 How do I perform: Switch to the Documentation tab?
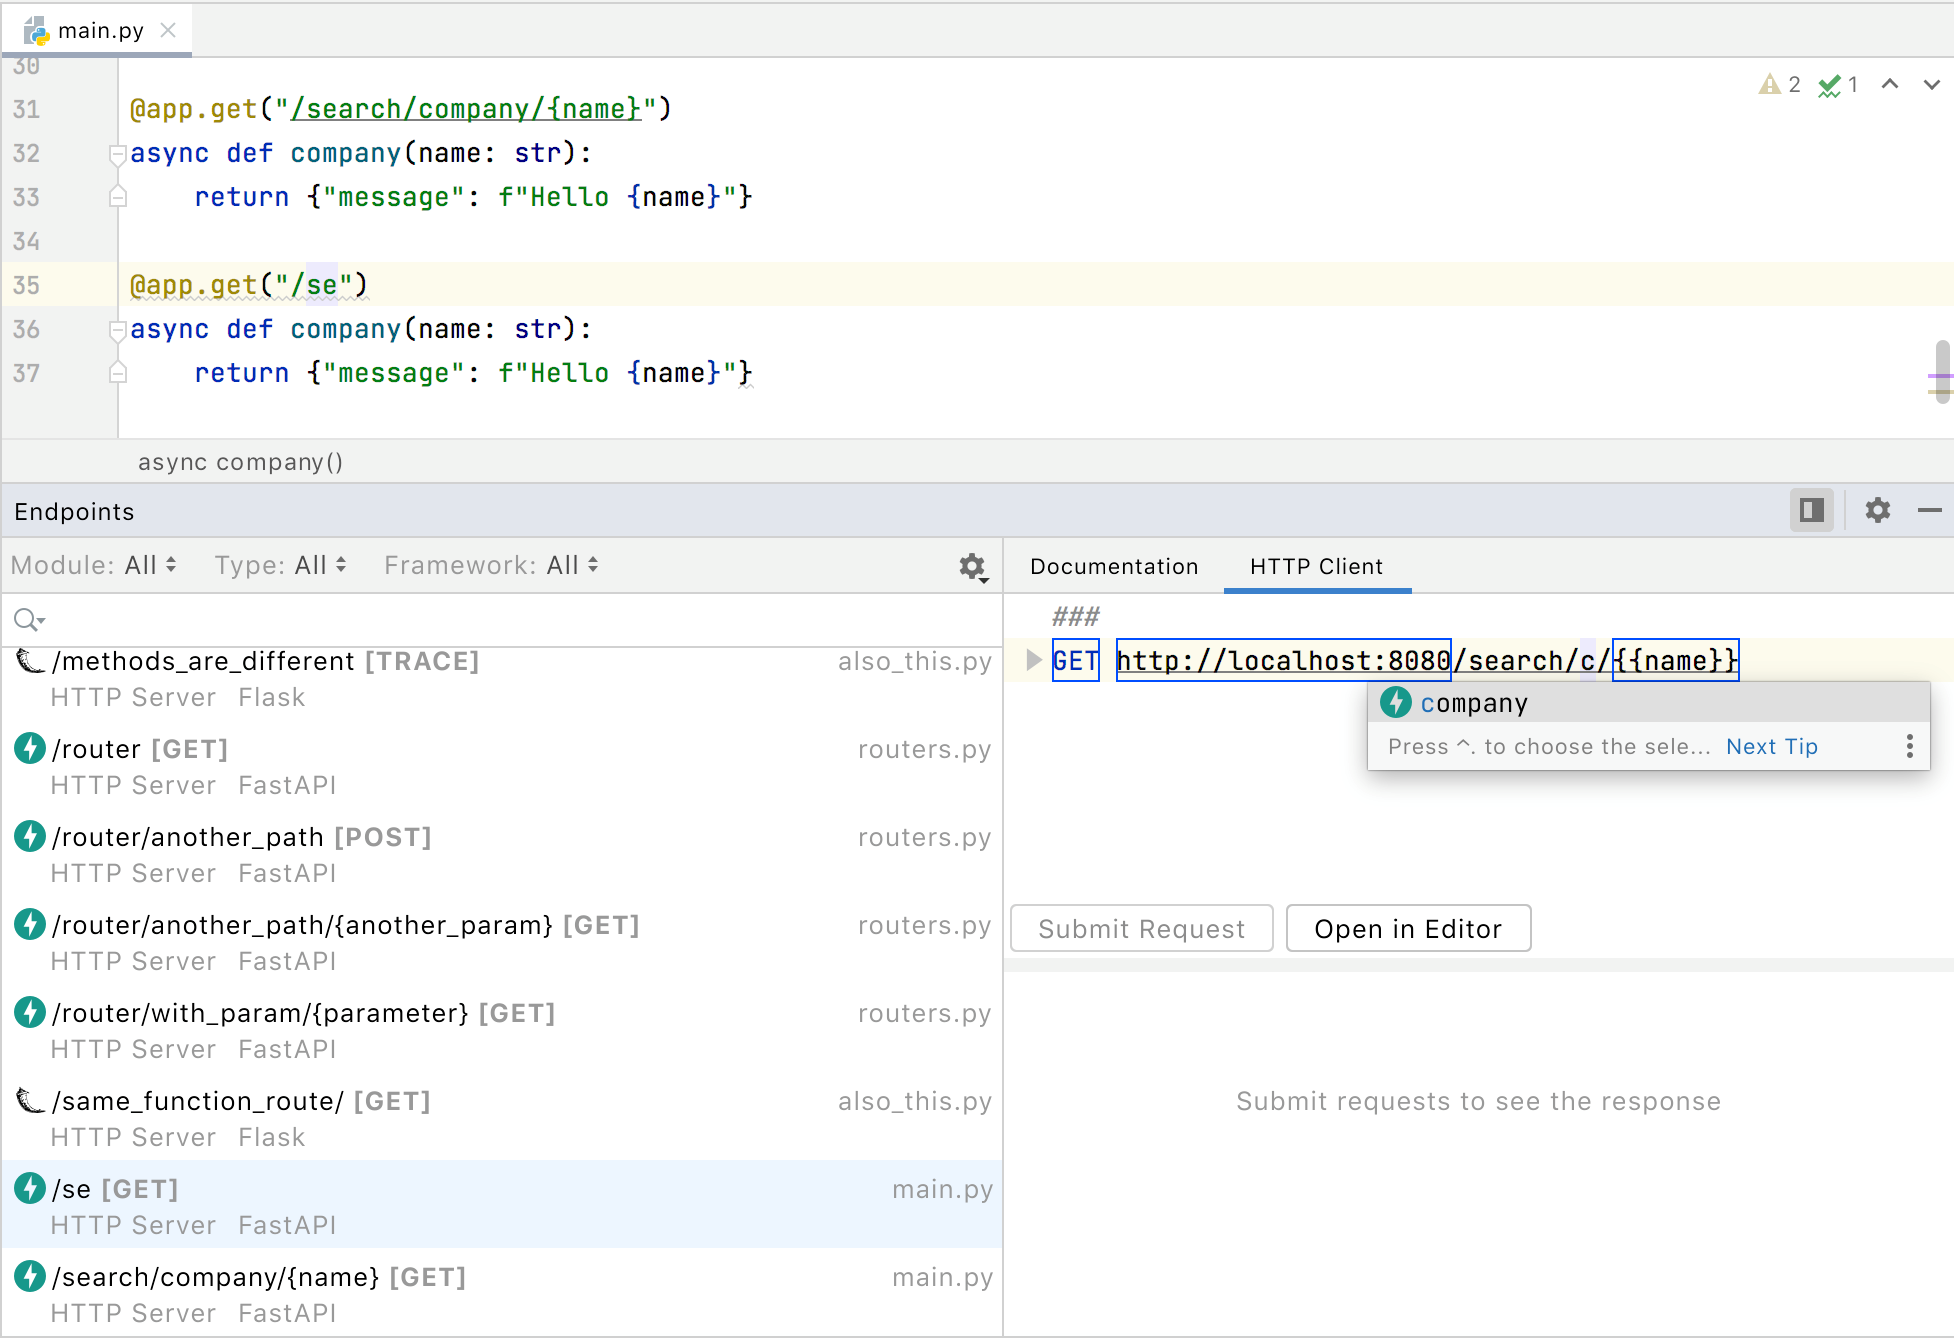coord(1113,566)
